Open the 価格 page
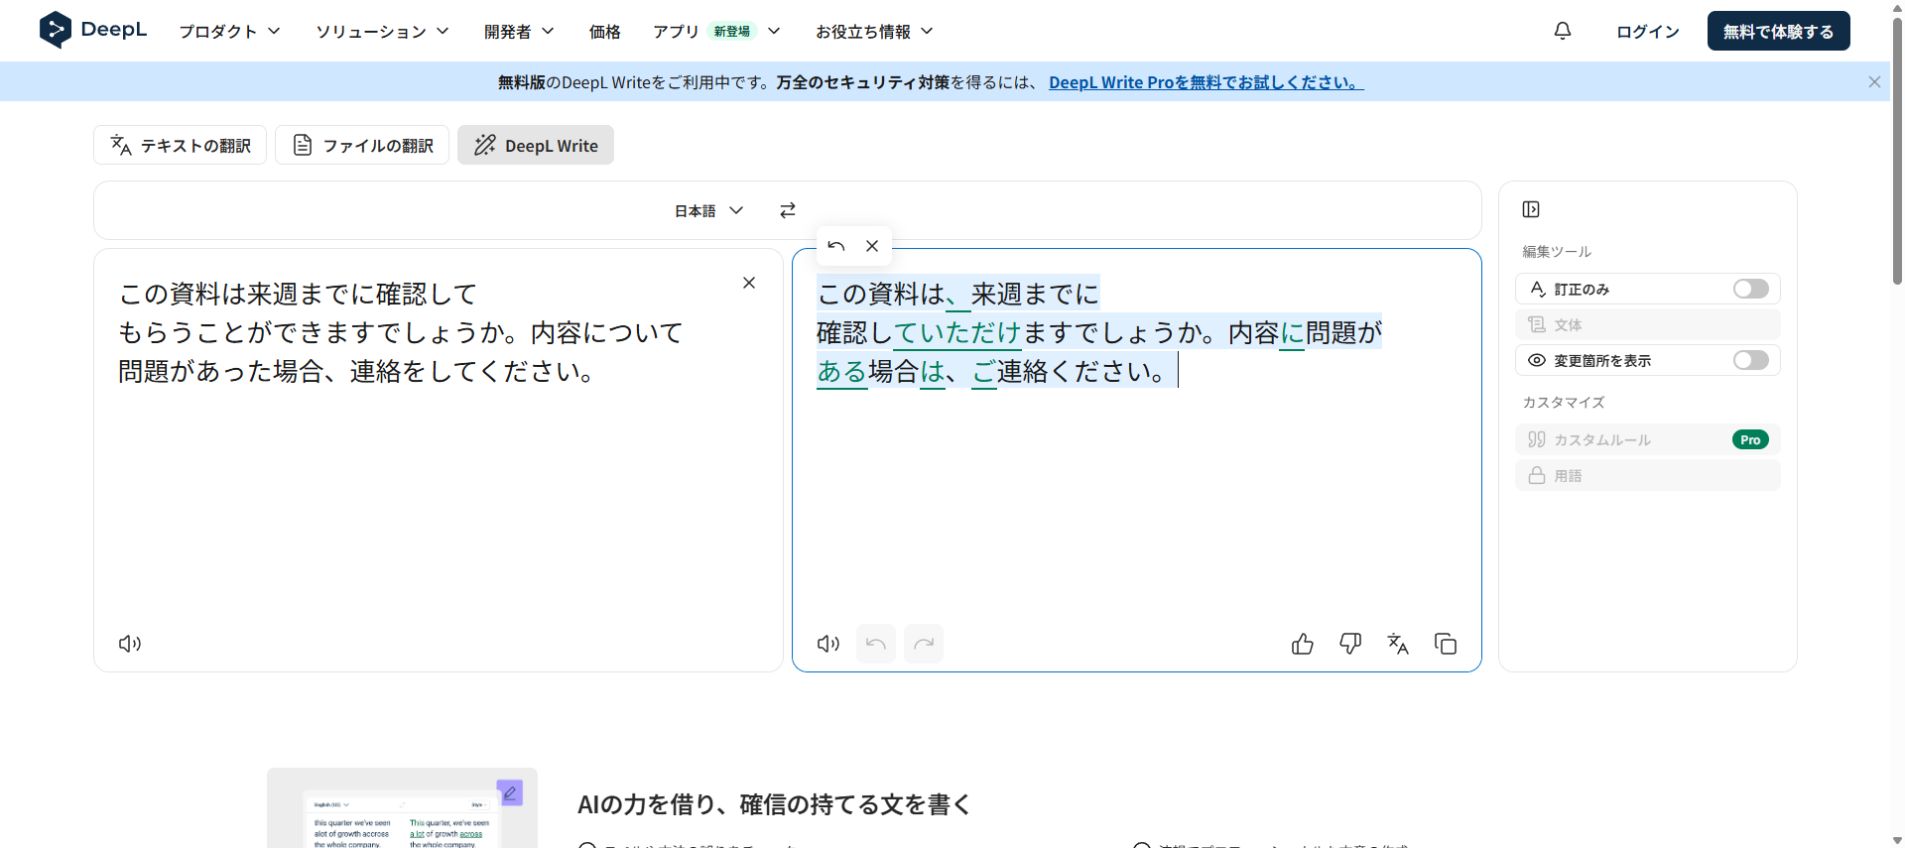Screen dimensions: 1905x848 [x=605, y=31]
